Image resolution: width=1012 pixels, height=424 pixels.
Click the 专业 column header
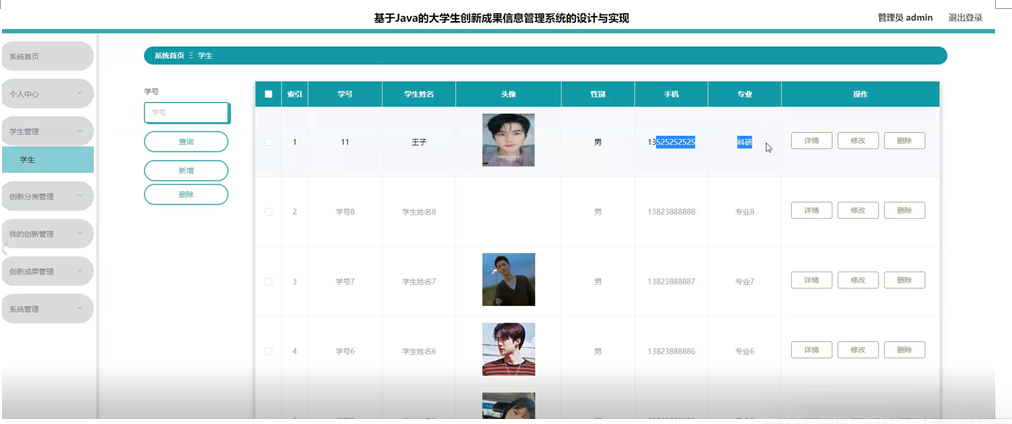tap(745, 94)
